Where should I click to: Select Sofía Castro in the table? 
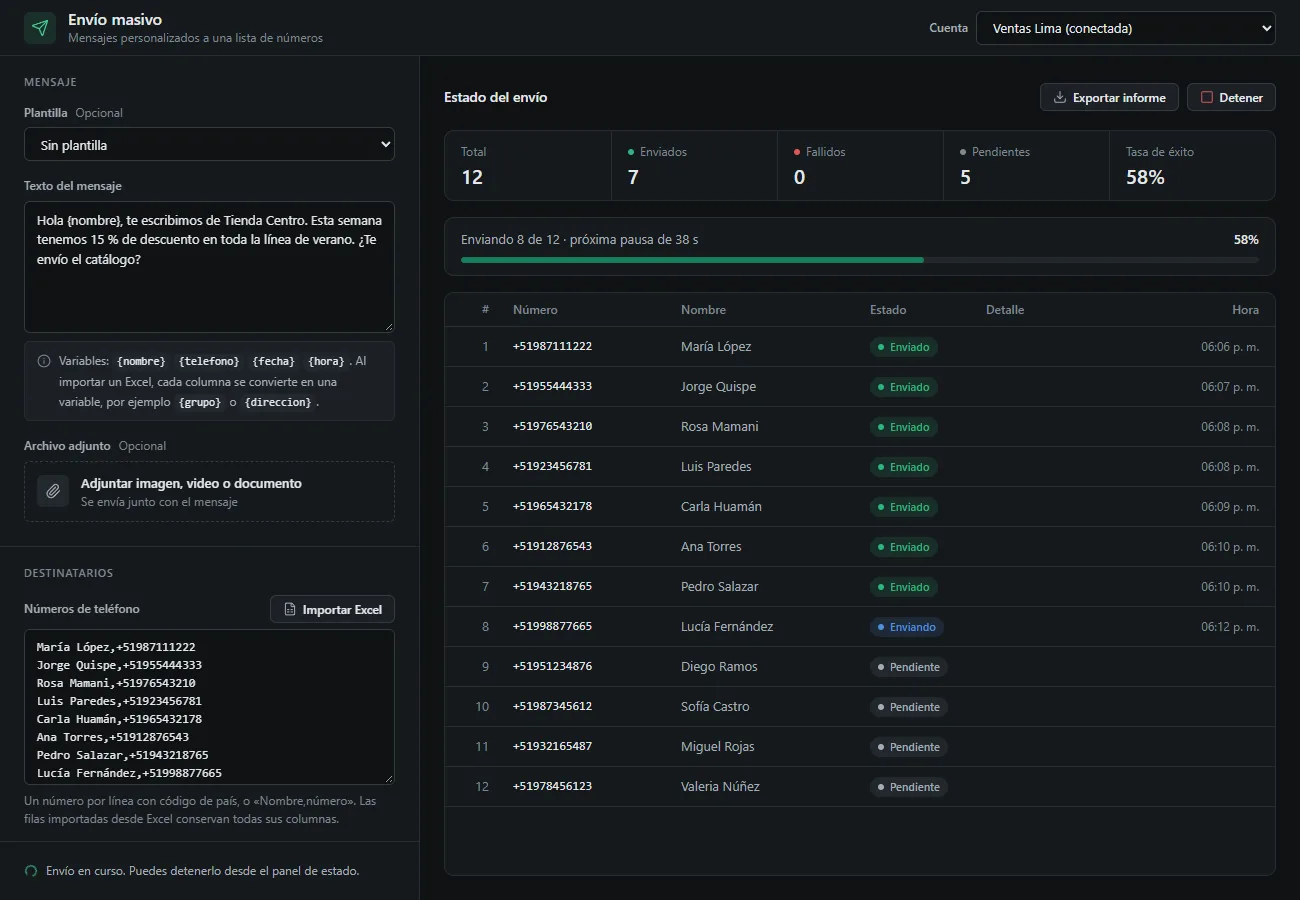click(x=715, y=707)
